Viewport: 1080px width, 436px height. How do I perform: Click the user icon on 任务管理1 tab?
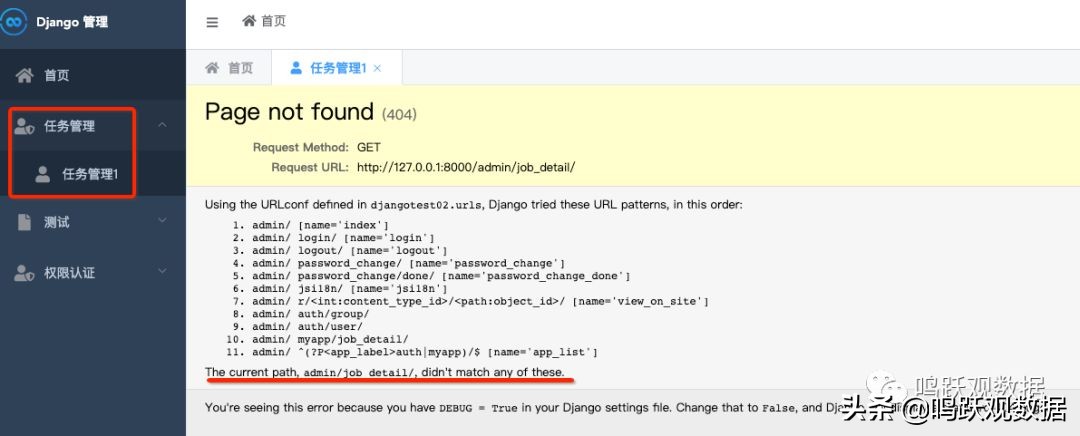coord(296,68)
